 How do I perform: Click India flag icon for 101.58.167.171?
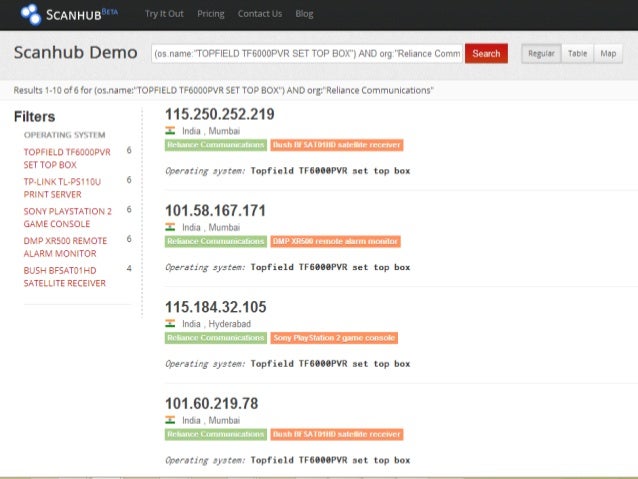click(x=170, y=227)
